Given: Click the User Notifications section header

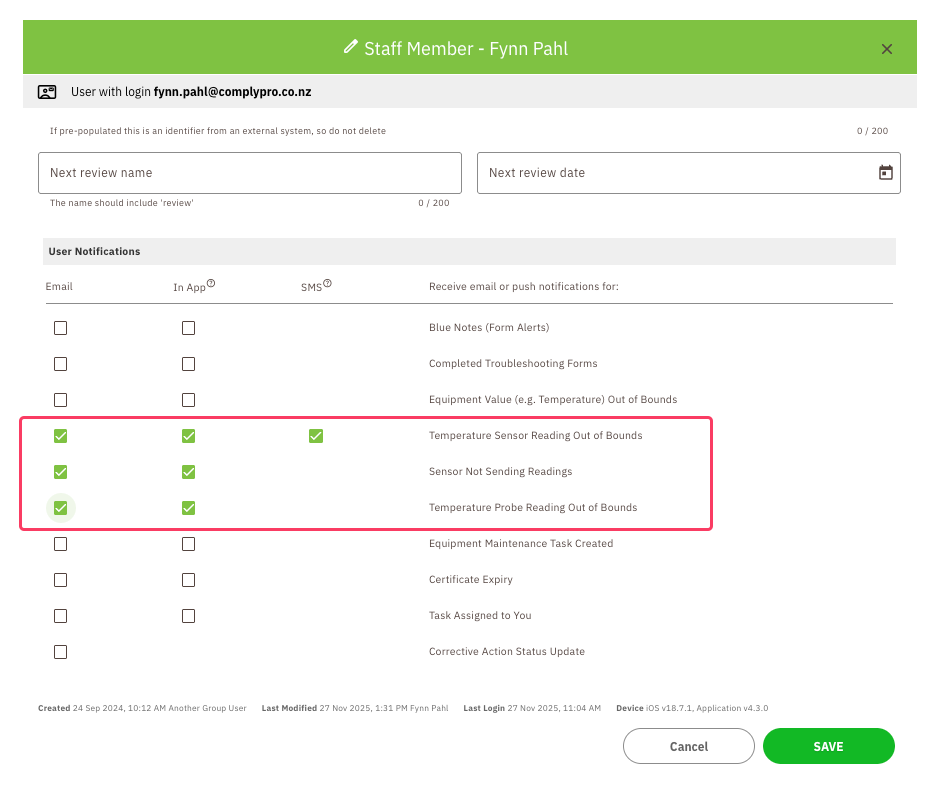Looking at the screenshot, I should tap(469, 252).
